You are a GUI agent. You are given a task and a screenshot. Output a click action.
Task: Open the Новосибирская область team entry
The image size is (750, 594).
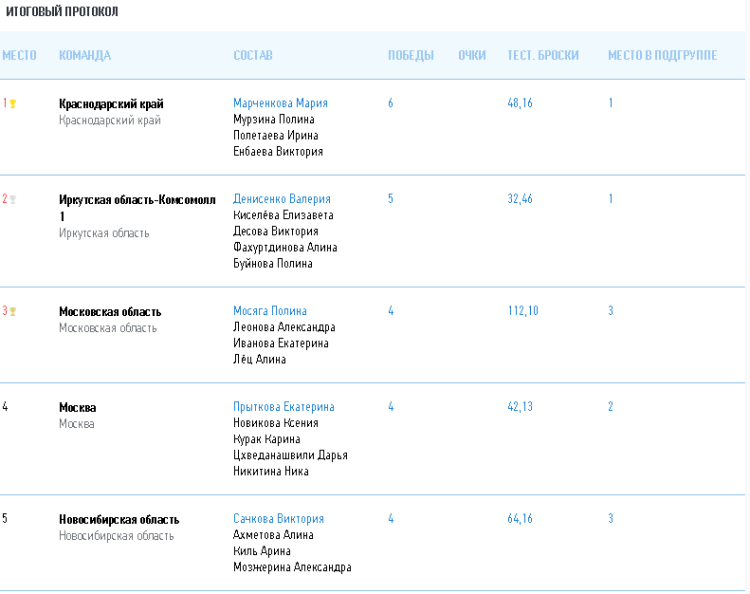pyautogui.click(x=119, y=520)
